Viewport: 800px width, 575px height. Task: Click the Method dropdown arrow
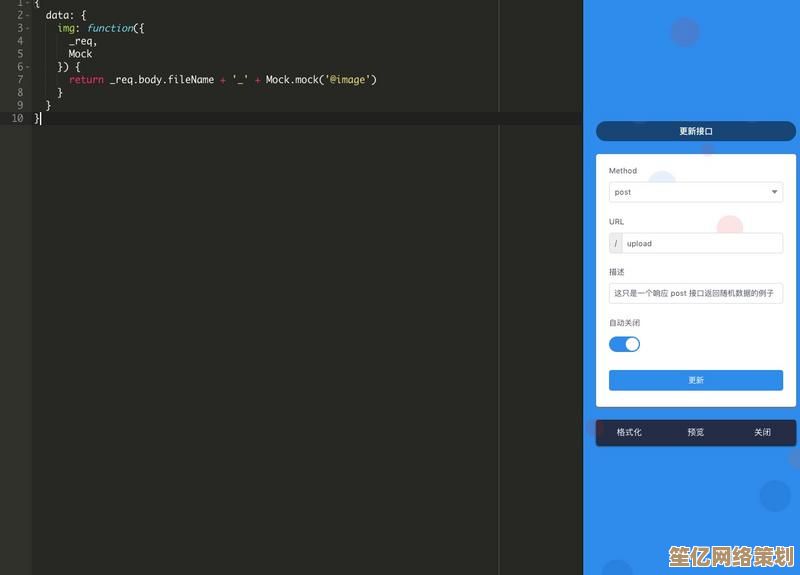click(x=774, y=192)
